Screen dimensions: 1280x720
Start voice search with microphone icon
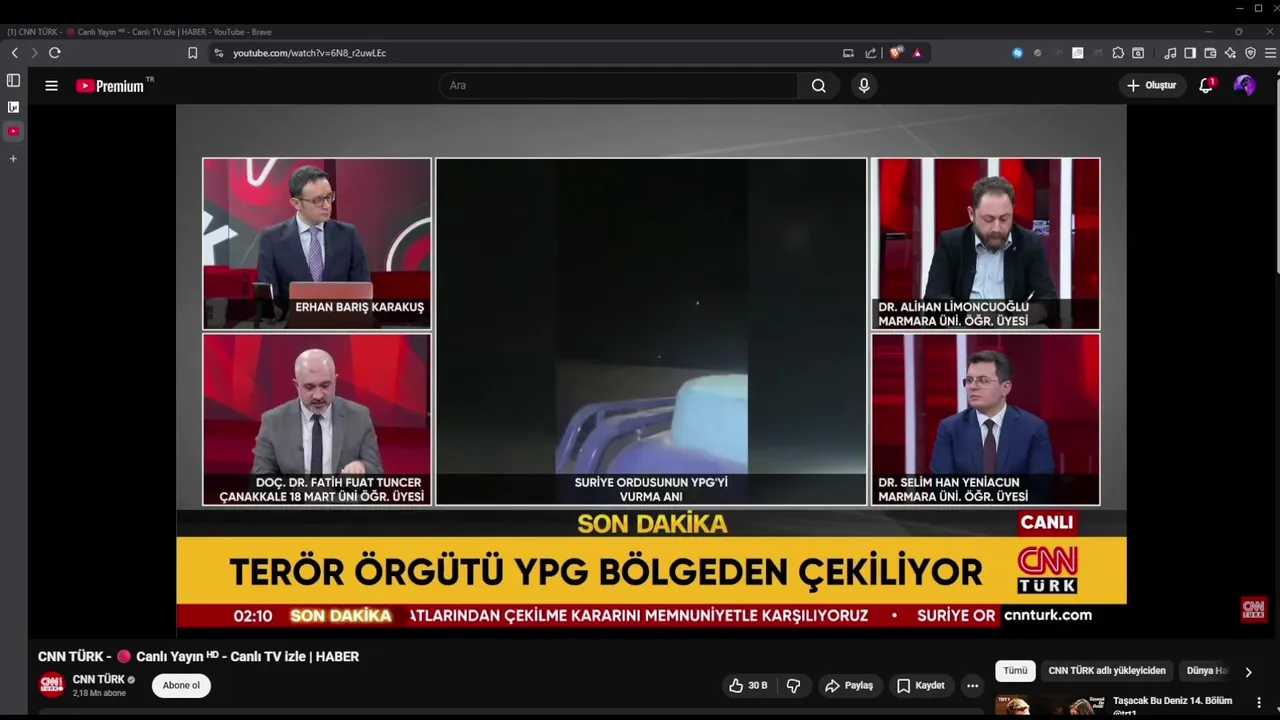tap(864, 86)
